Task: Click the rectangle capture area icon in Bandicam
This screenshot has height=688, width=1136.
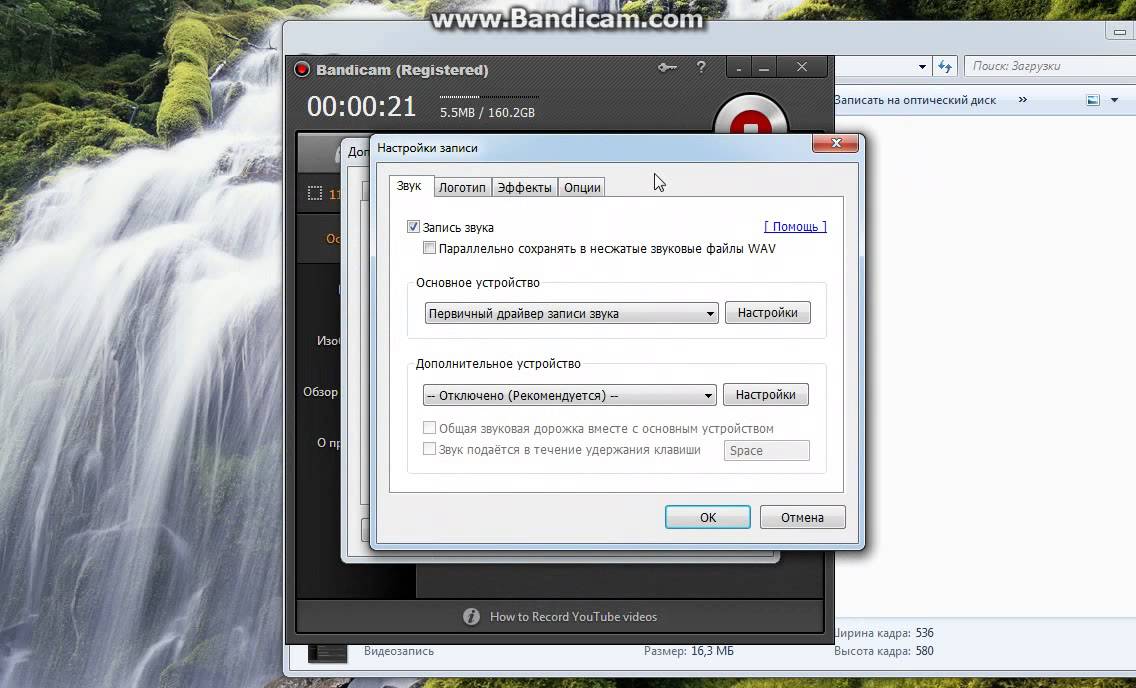Action: coord(314,193)
